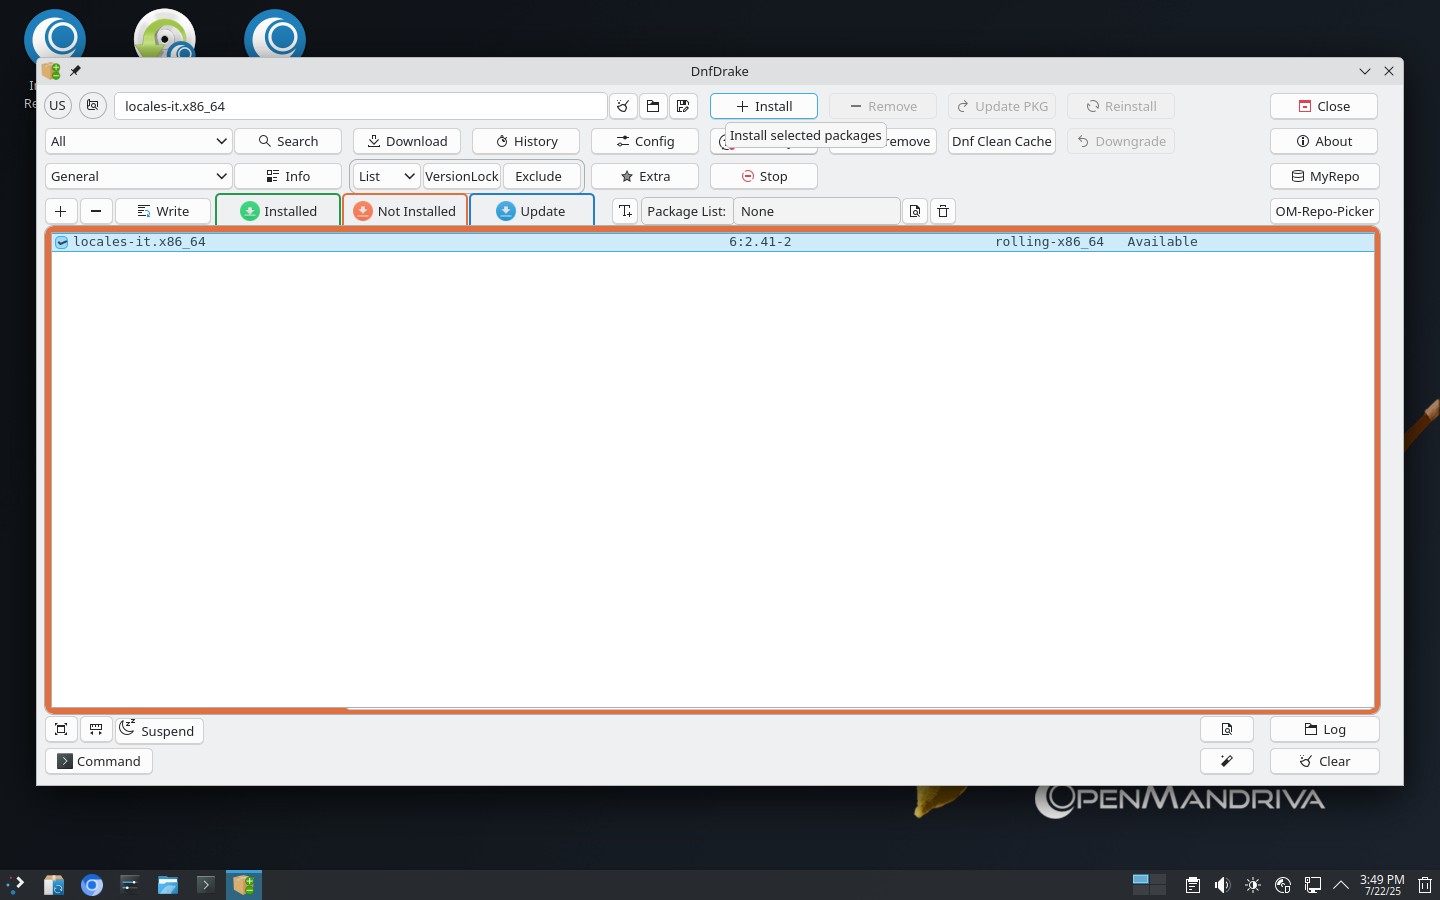Clear the search field with the broom icon
This screenshot has width=1440, height=900.
click(x=623, y=106)
